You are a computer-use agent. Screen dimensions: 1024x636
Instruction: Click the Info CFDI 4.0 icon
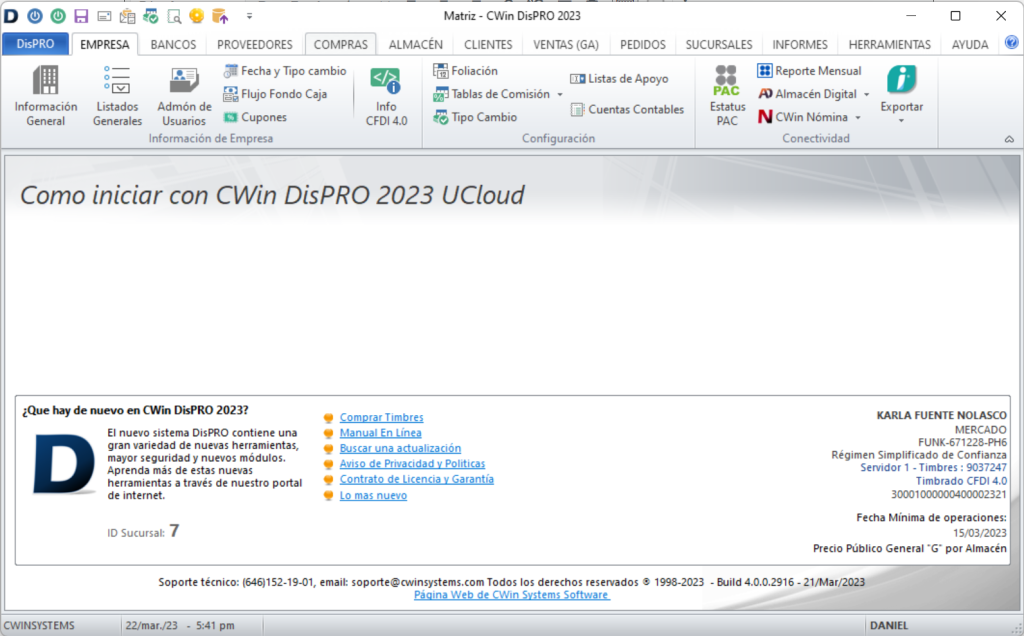[x=385, y=95]
